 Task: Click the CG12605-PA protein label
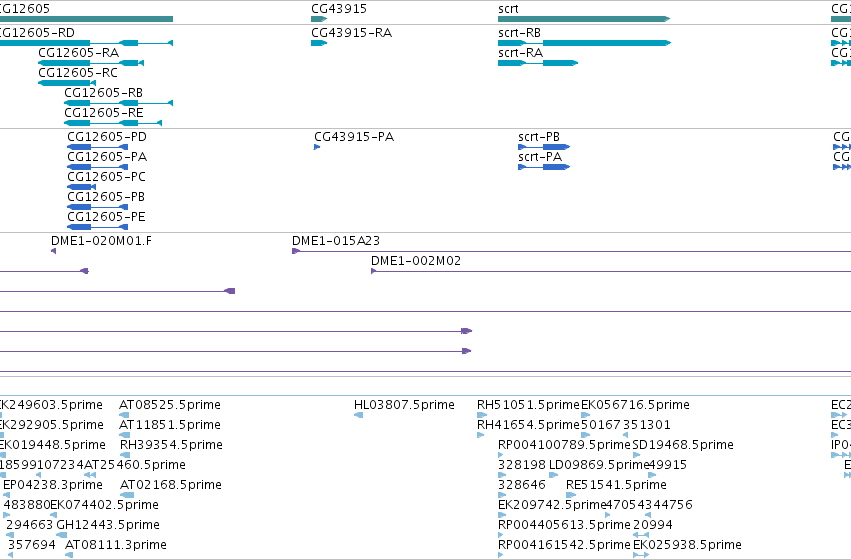(107, 157)
